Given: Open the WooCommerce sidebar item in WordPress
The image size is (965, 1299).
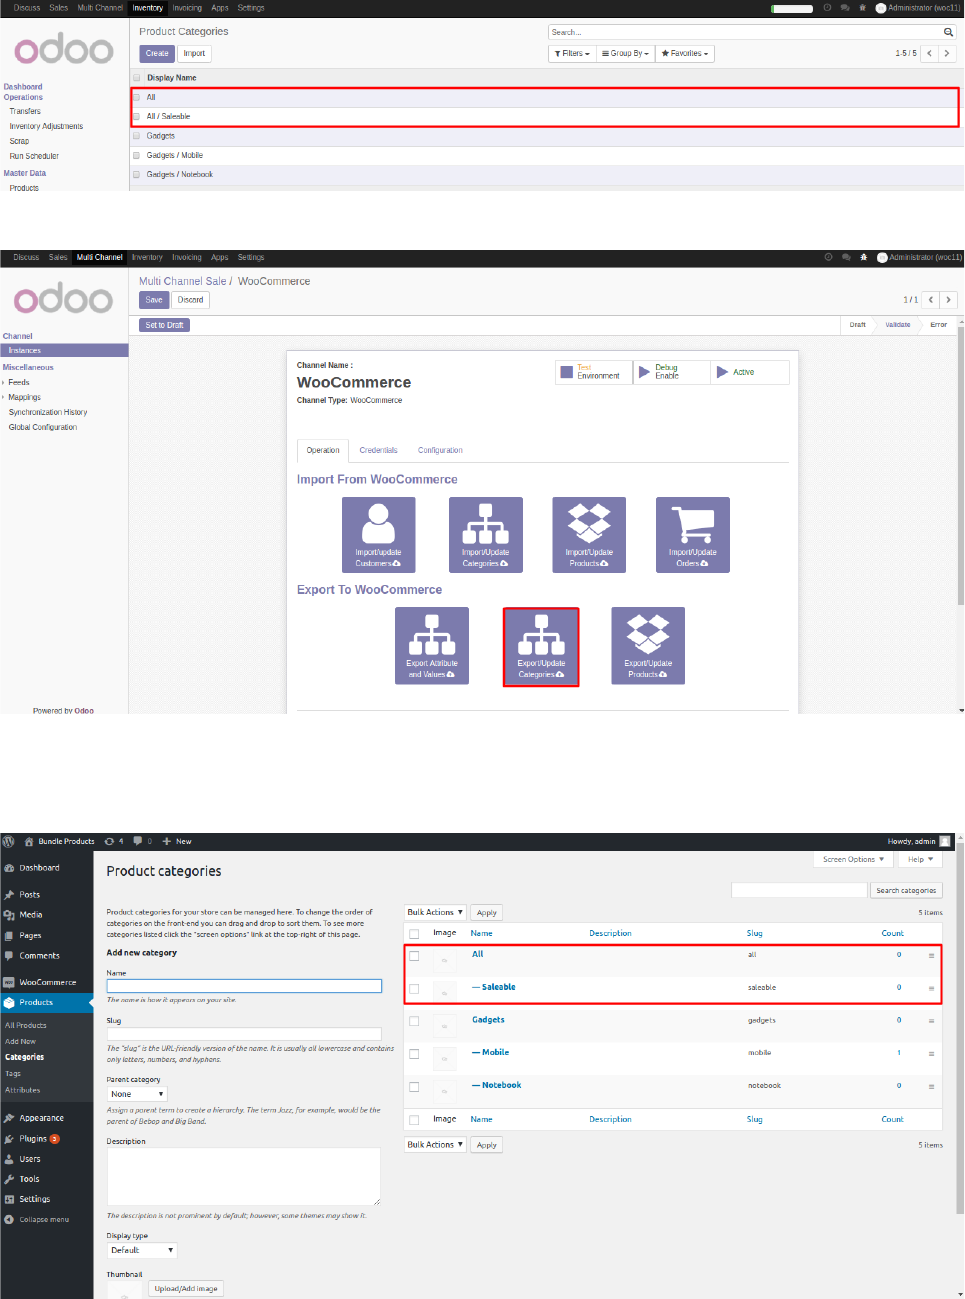Looking at the screenshot, I should [46, 982].
